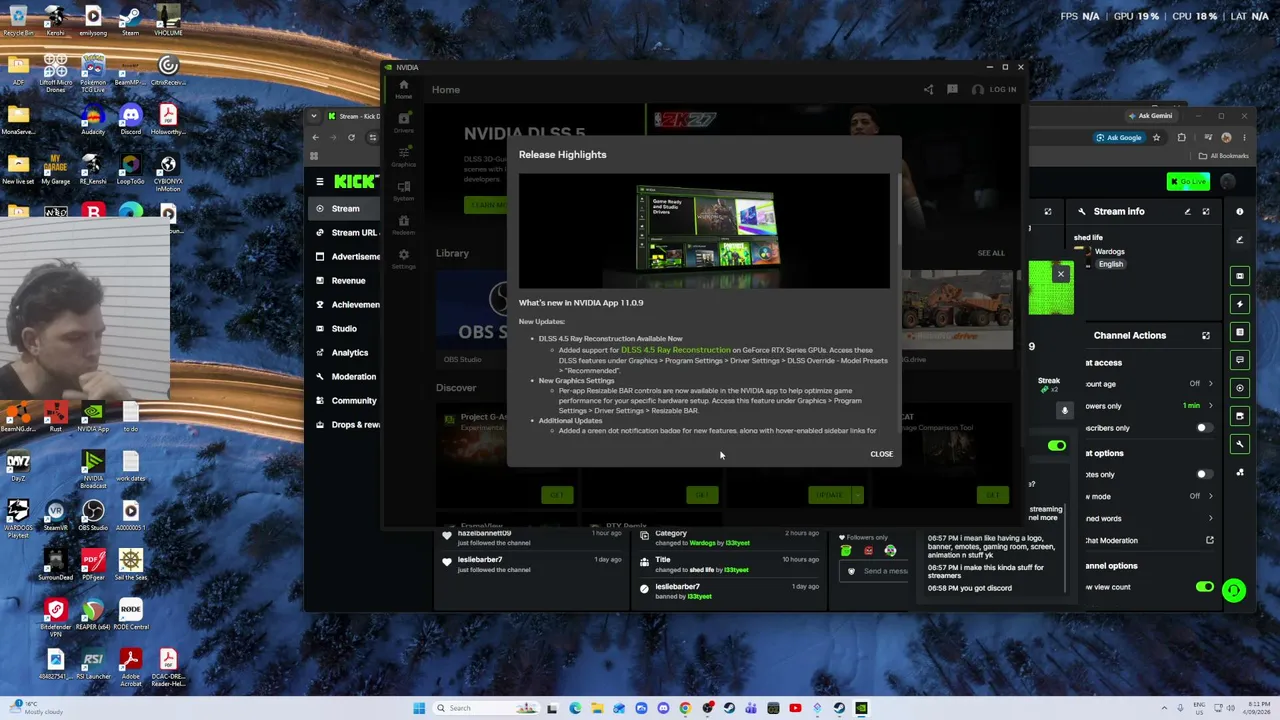The image size is (1280, 720).
Task: Open Stream in the Kick dashboard menu
Action: 345,208
